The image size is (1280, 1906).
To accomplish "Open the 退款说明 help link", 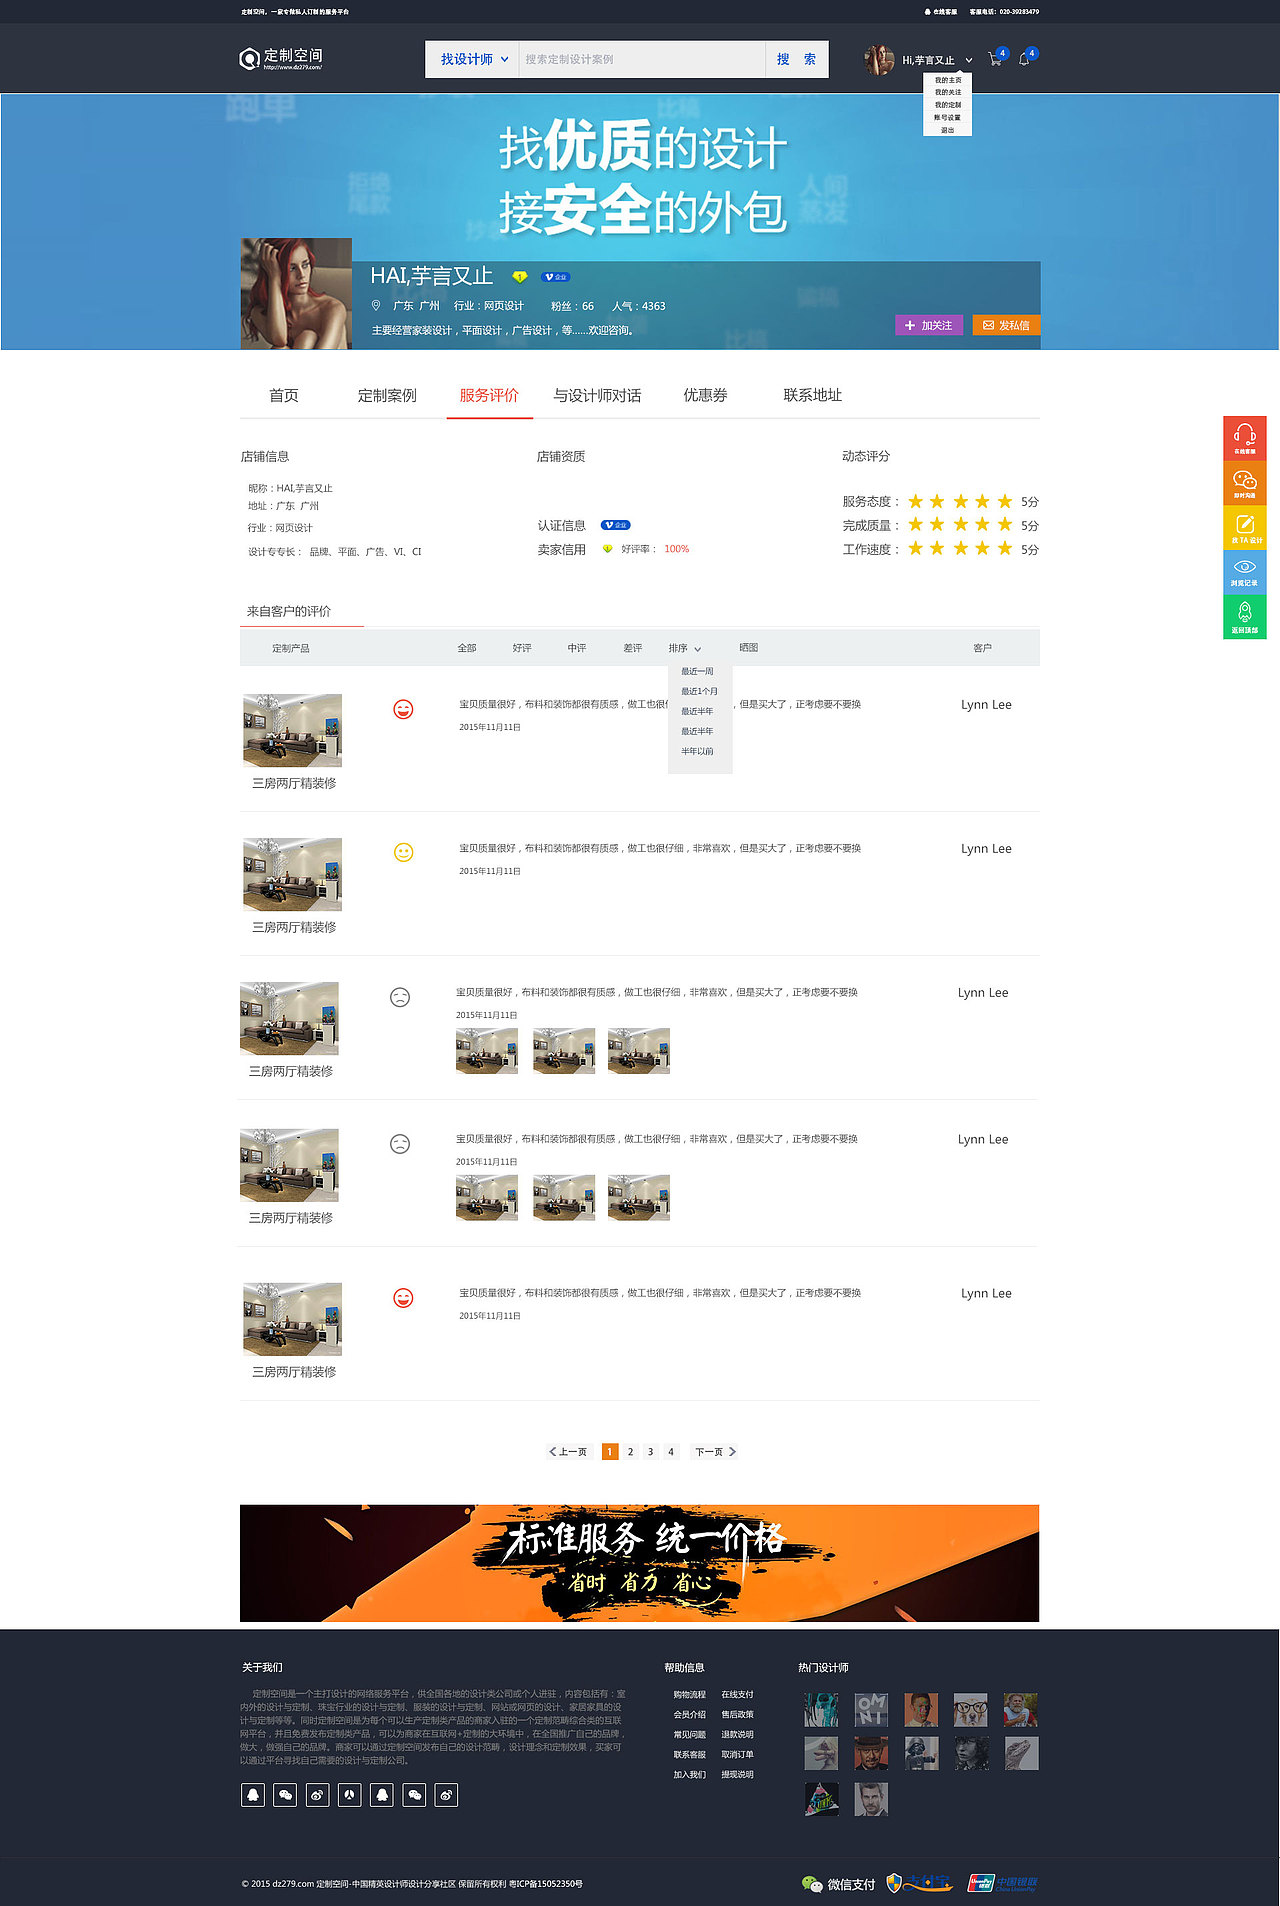I will click(737, 1735).
